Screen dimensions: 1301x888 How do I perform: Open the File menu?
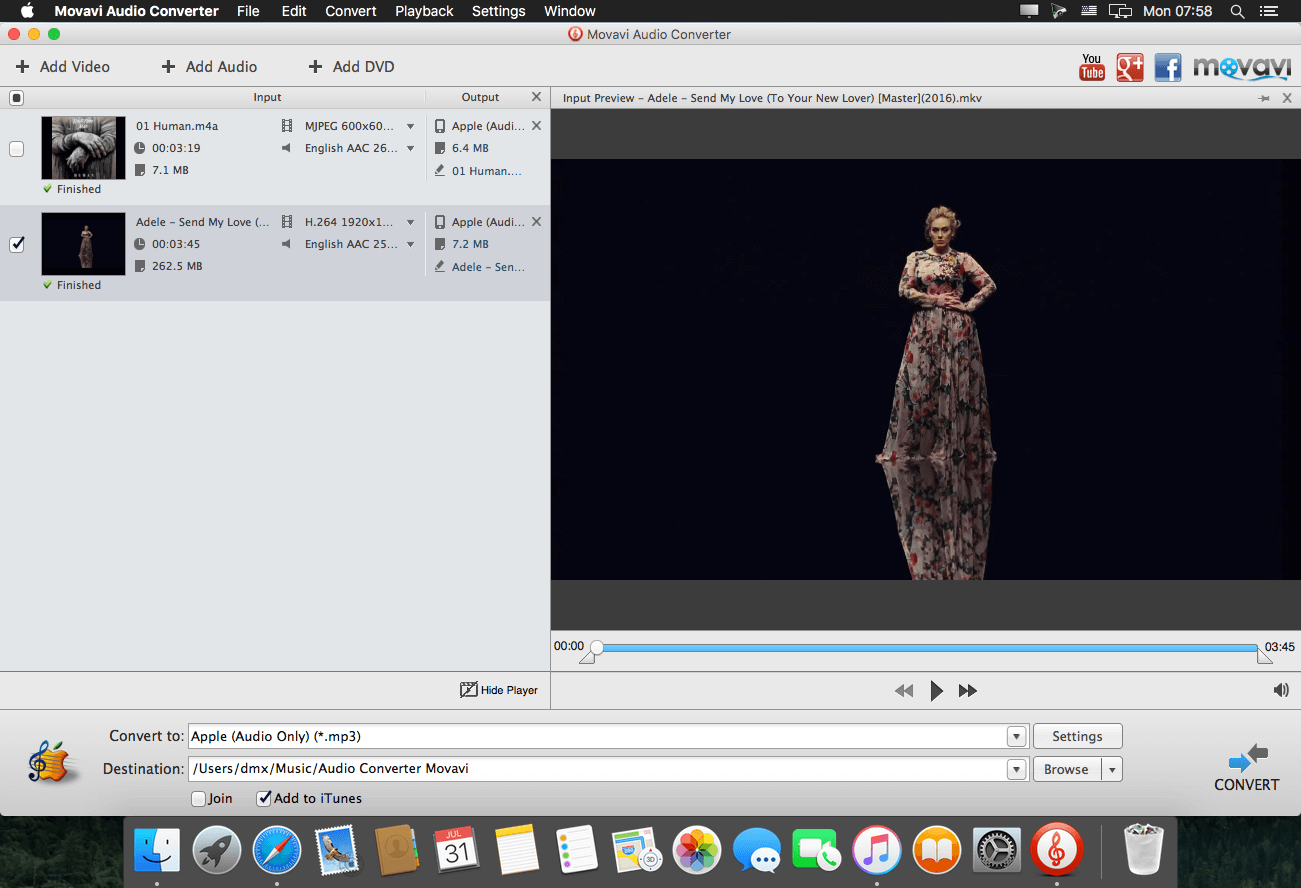(248, 11)
